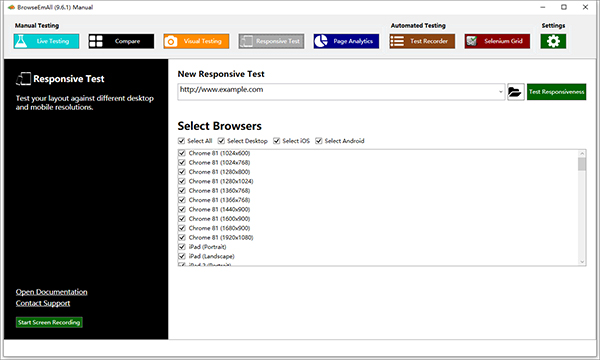Open the Test Recorder
The image size is (600, 360).
click(422, 41)
